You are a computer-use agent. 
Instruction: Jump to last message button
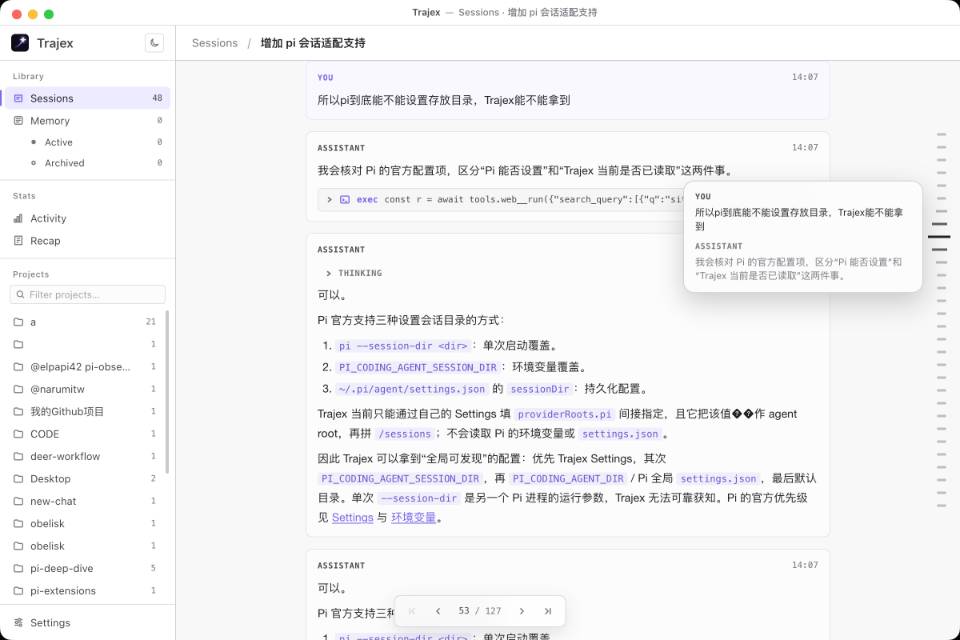pos(548,611)
